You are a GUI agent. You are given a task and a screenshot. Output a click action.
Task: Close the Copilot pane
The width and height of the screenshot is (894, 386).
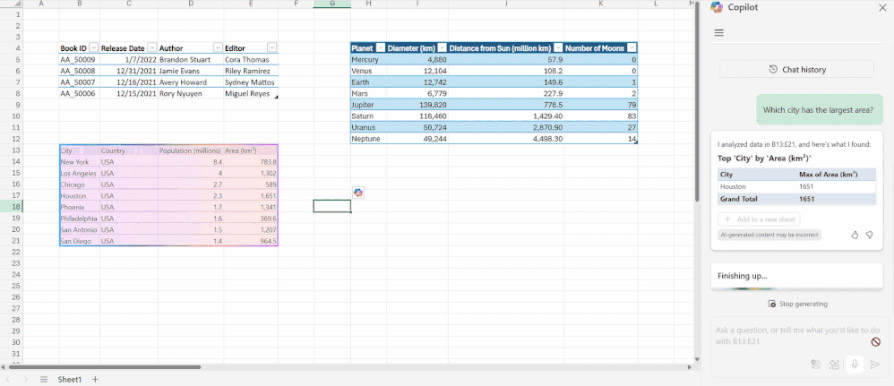[x=882, y=7]
